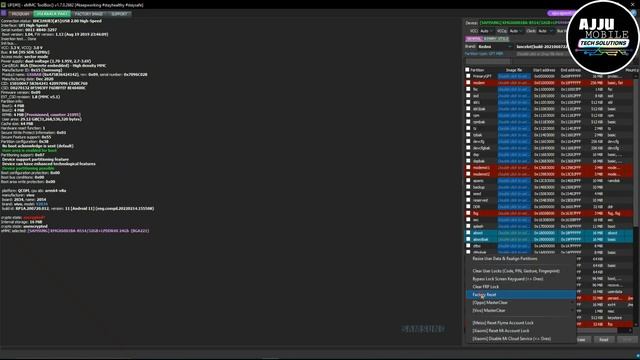This screenshot has height=360, width=640.
Task: Toggle the select-all Partition header checkbox
Action: [x=468, y=70]
